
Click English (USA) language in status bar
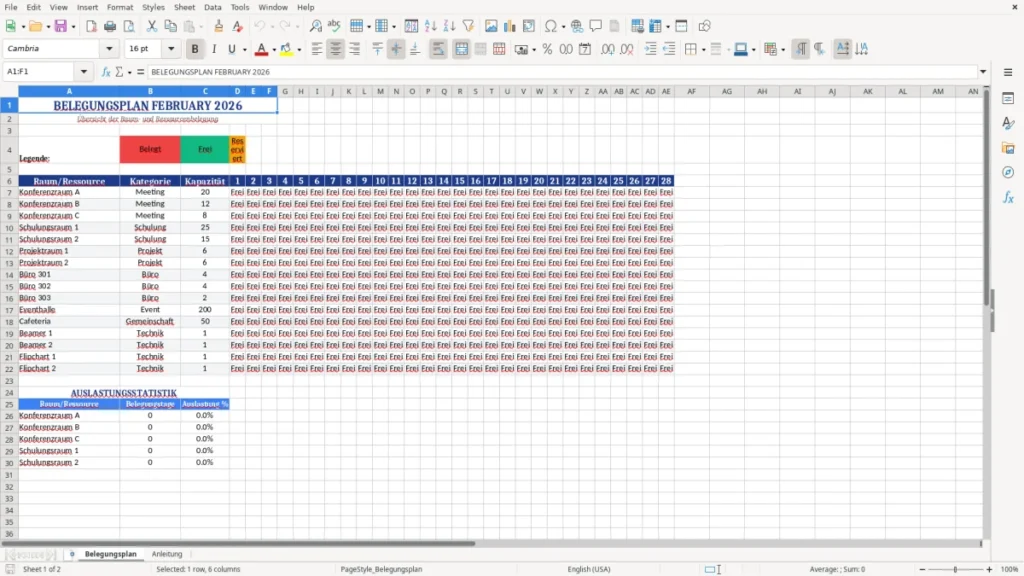coord(588,569)
